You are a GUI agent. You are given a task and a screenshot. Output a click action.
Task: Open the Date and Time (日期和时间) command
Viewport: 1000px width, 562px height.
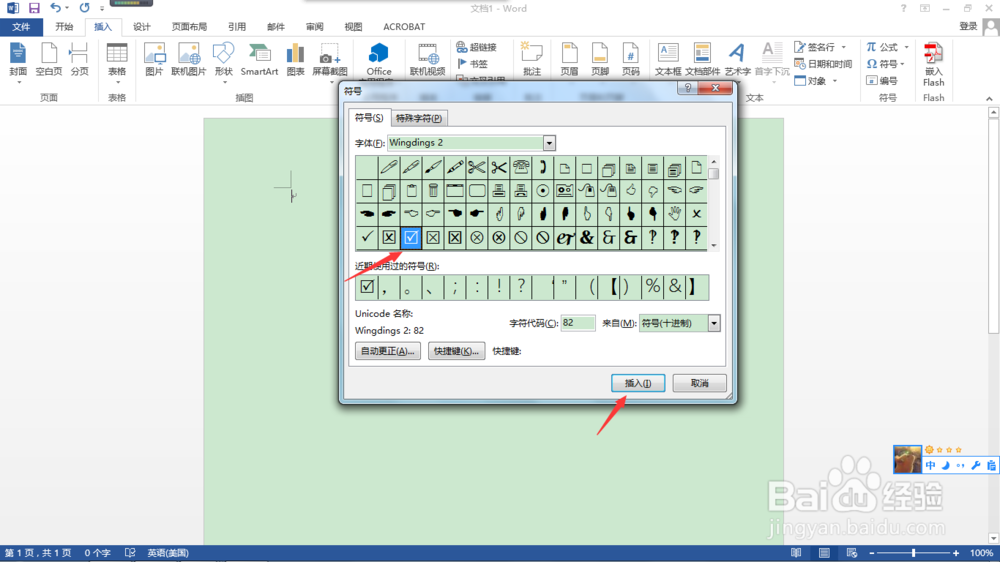click(823, 64)
